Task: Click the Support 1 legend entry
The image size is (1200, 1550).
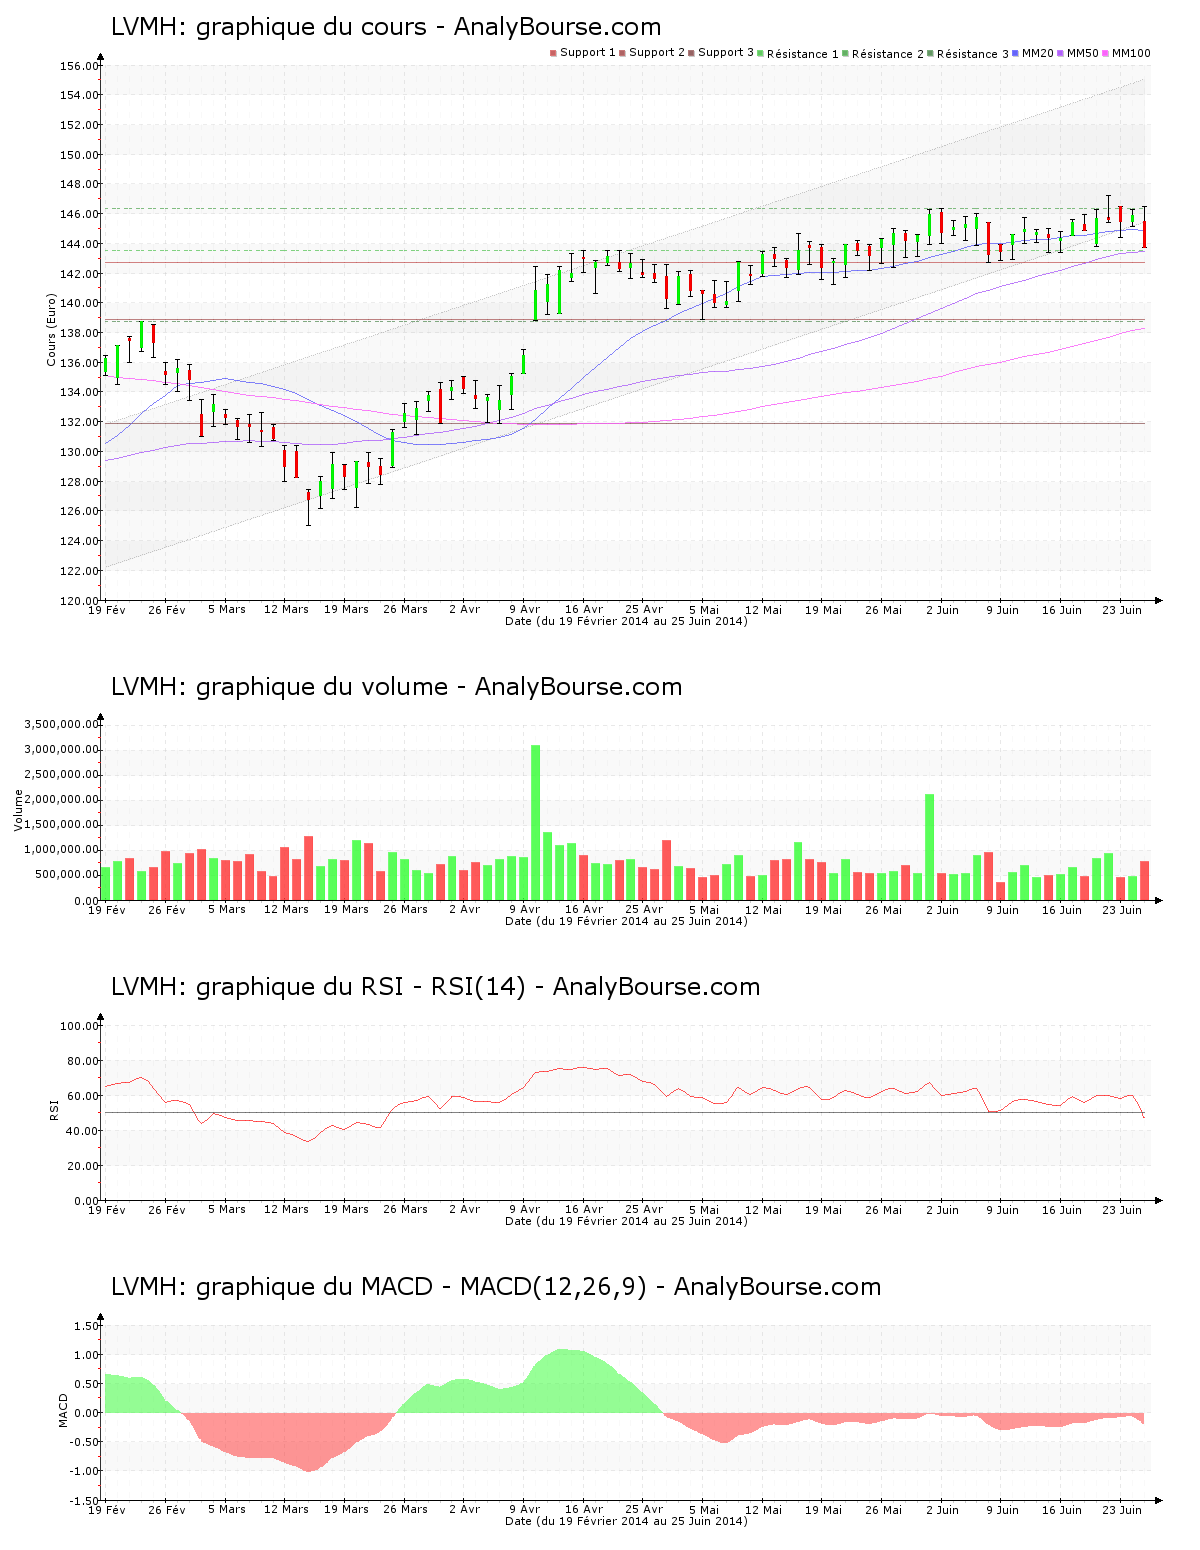Action: coord(583,53)
